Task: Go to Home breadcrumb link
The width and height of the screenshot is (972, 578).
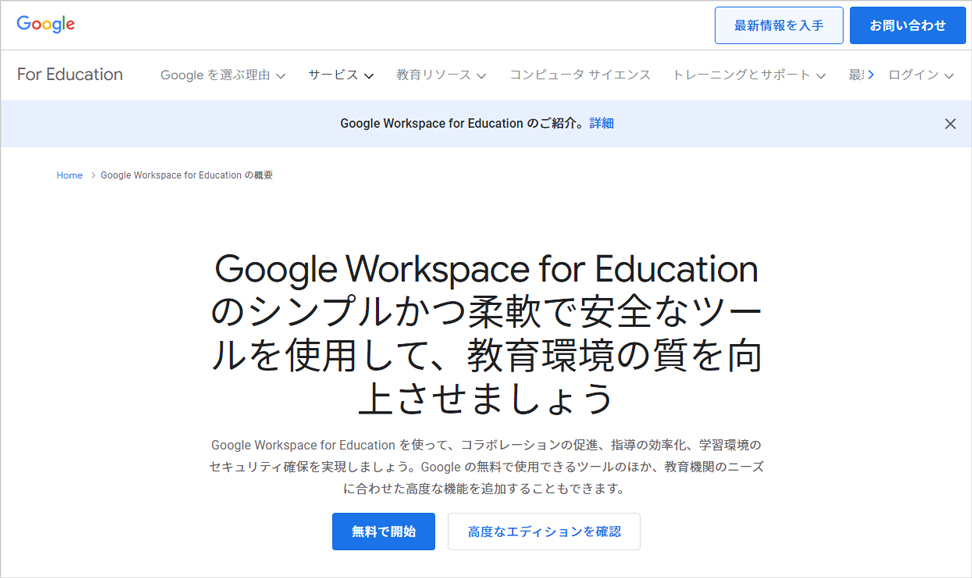Action: [x=69, y=176]
